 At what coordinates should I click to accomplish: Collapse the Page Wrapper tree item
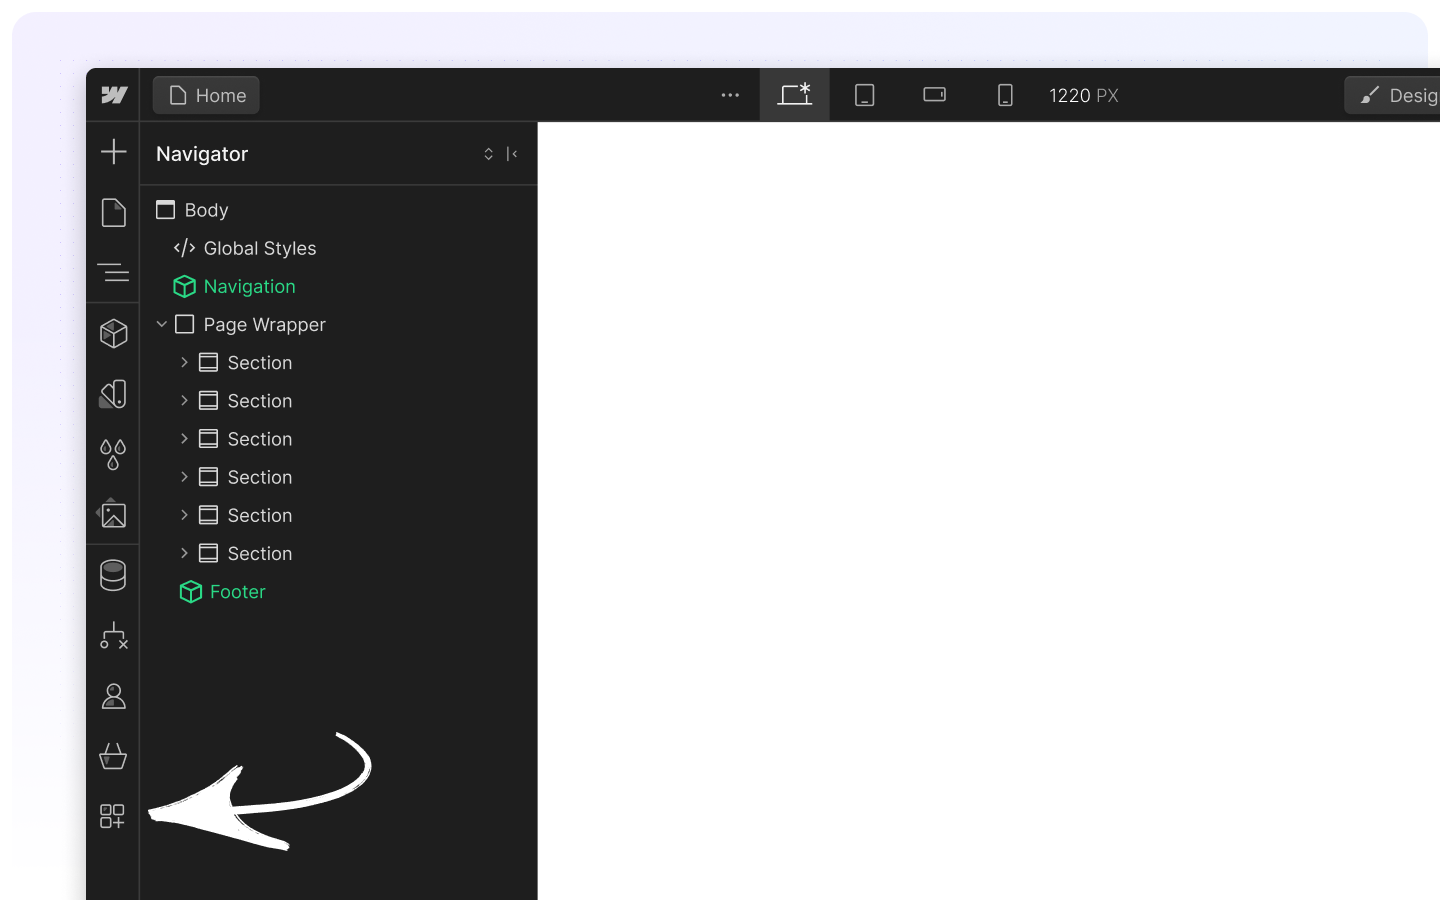coord(162,324)
